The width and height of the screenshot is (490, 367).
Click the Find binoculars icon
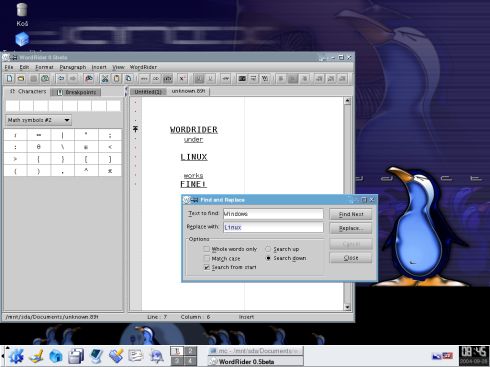point(89,79)
